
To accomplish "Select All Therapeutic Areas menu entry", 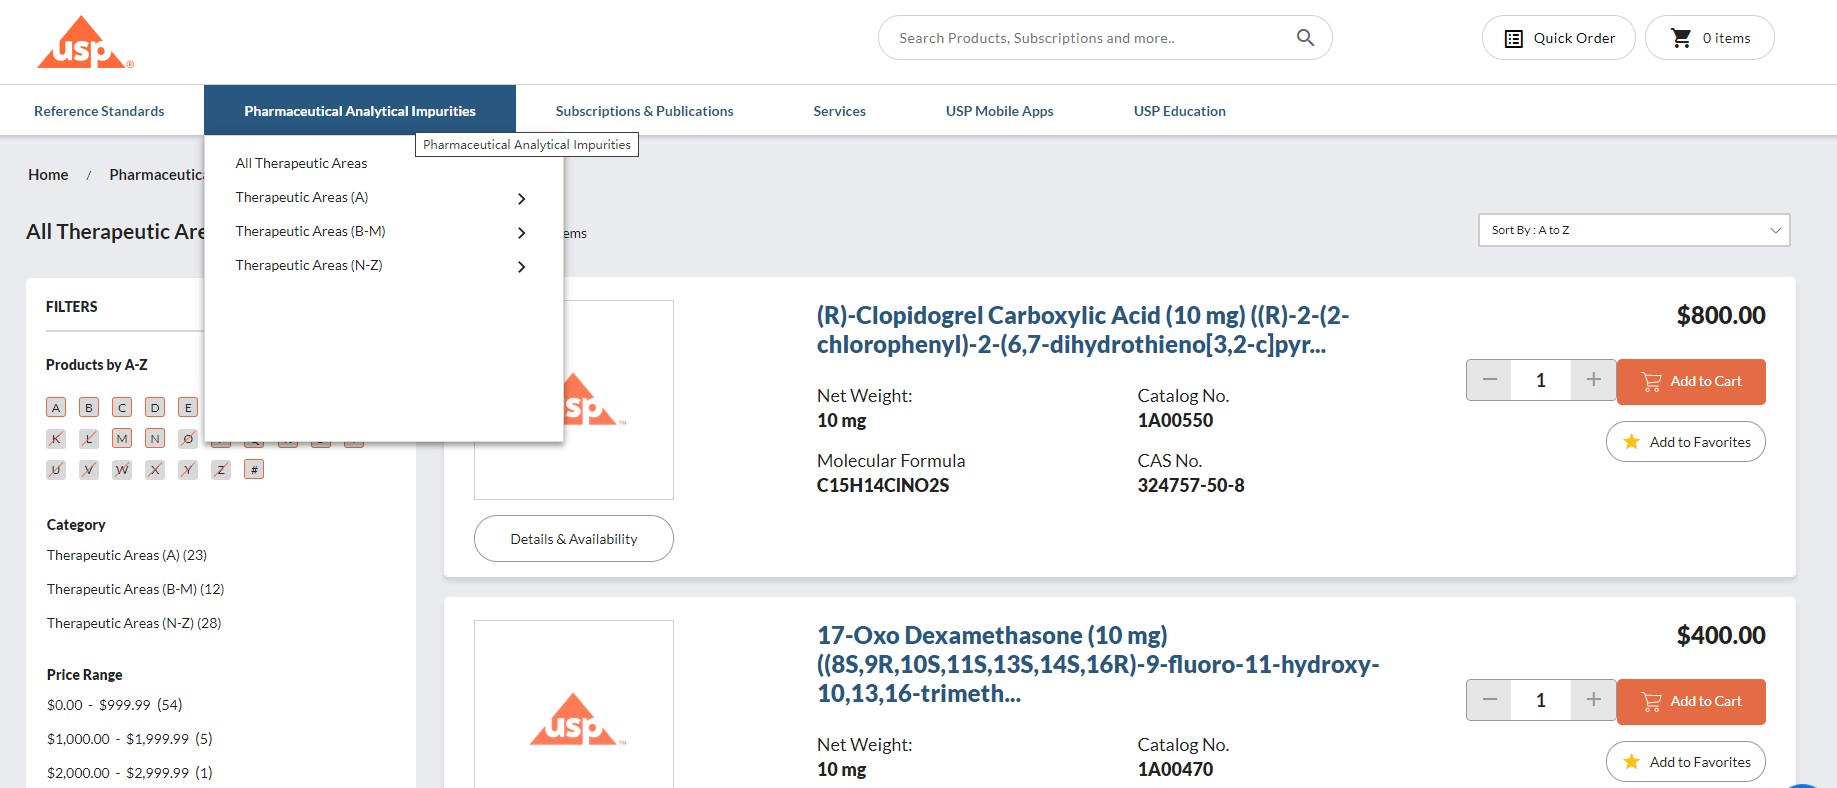I will pyautogui.click(x=301, y=163).
